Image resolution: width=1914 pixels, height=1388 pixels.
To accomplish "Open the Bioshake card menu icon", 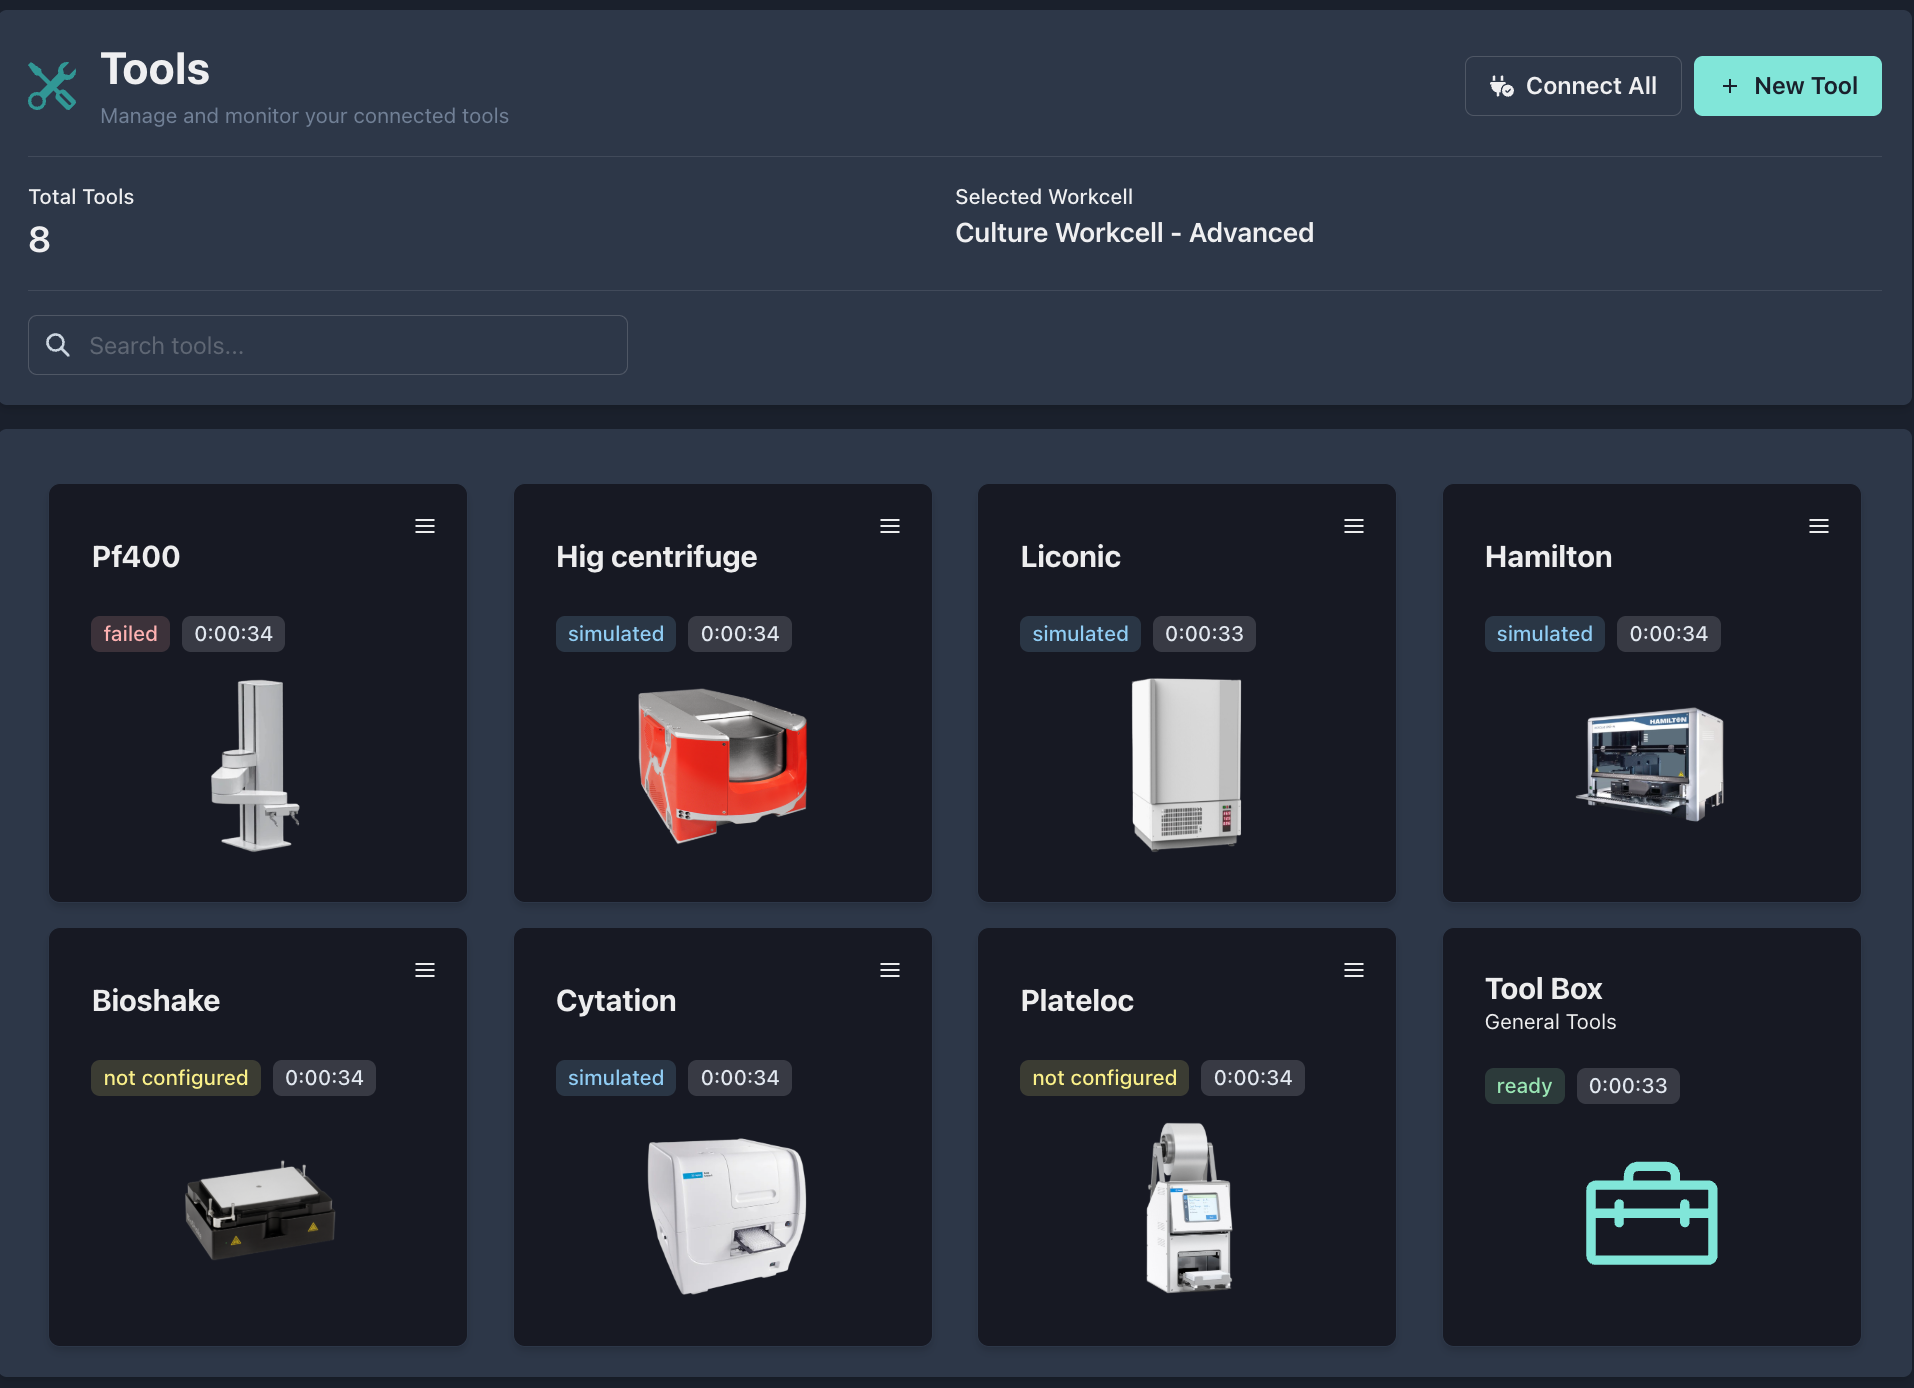I will coord(425,970).
